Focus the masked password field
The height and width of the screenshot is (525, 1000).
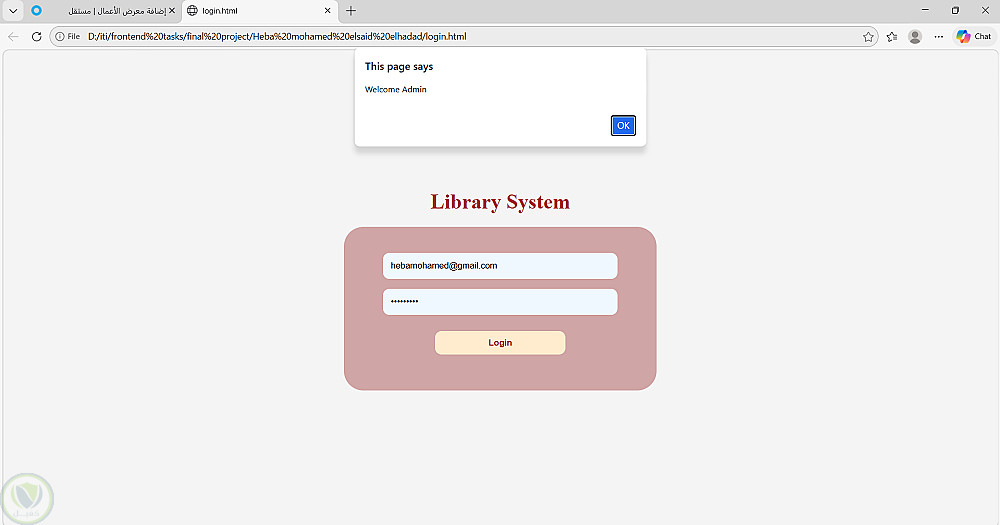tap(500, 302)
